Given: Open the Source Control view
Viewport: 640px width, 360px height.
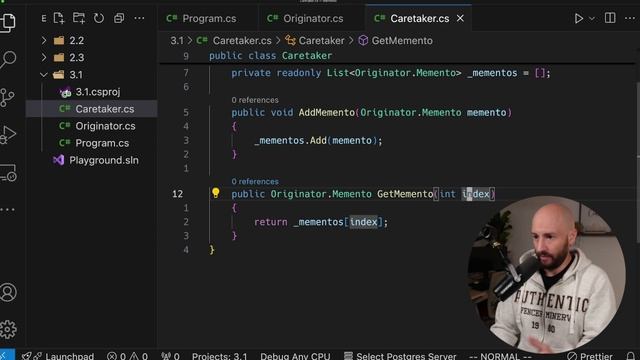Looking at the screenshot, I should pos(7,98).
